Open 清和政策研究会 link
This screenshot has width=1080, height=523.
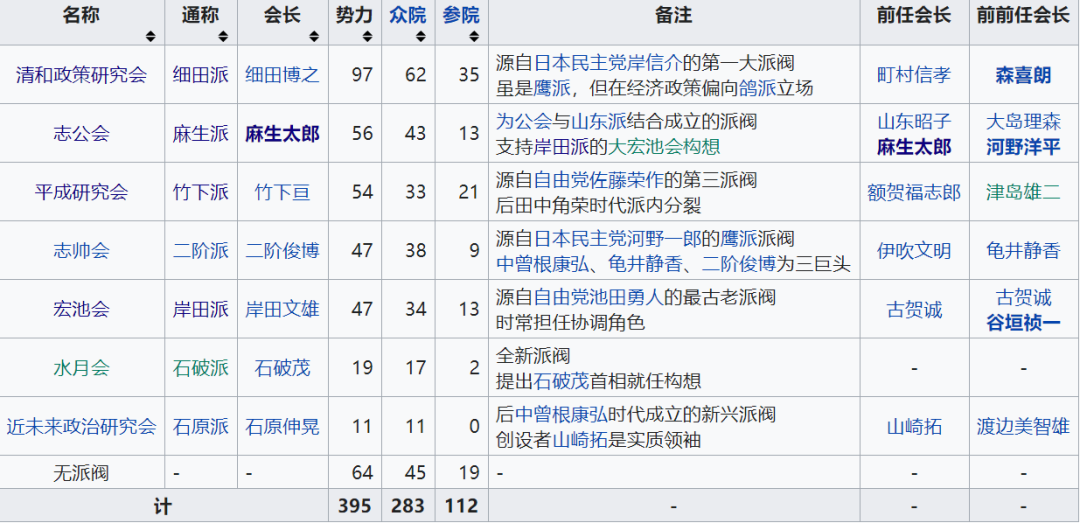pos(81,74)
